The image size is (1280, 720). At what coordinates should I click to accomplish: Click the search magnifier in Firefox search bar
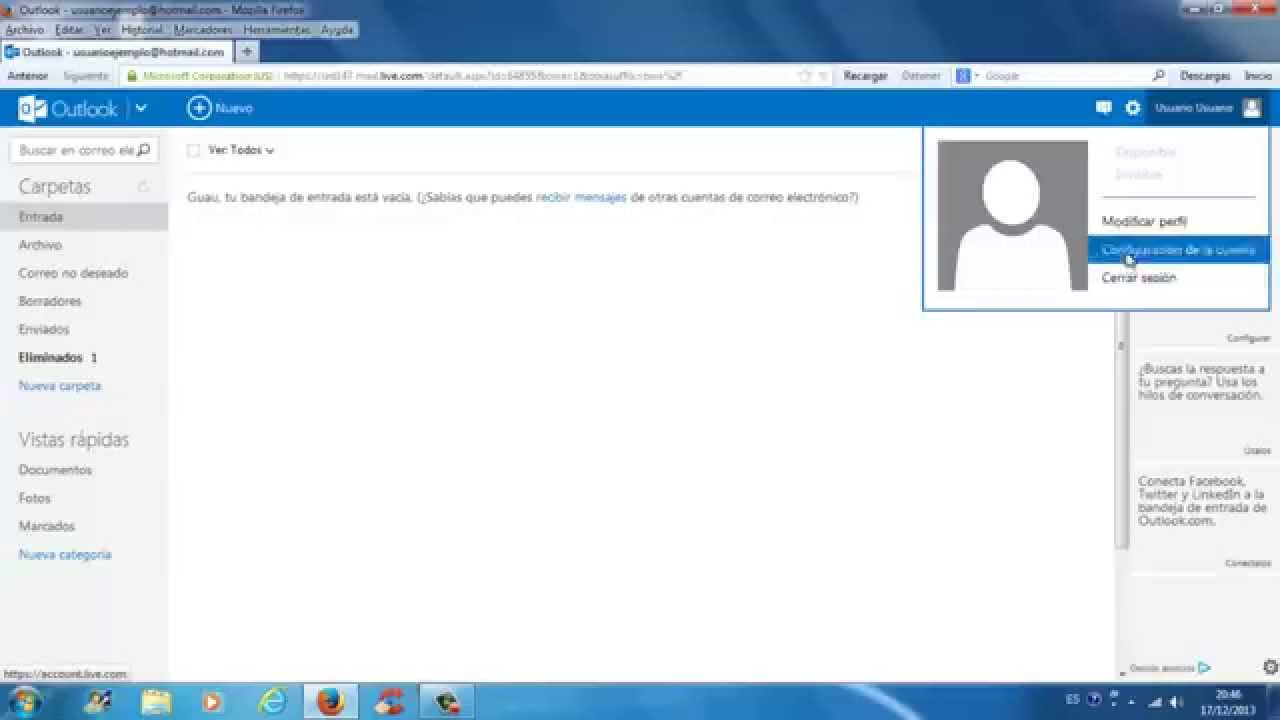coord(1159,76)
